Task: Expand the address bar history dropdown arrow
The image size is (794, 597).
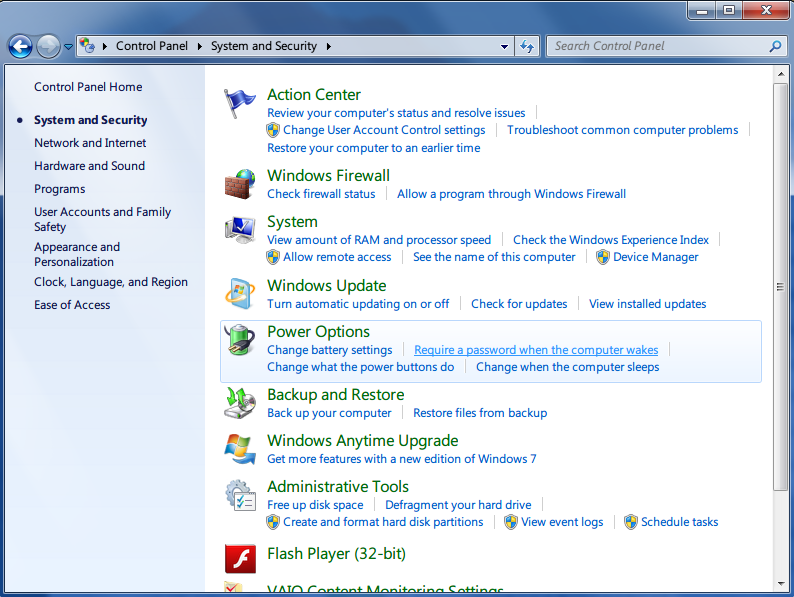Action: (x=505, y=46)
